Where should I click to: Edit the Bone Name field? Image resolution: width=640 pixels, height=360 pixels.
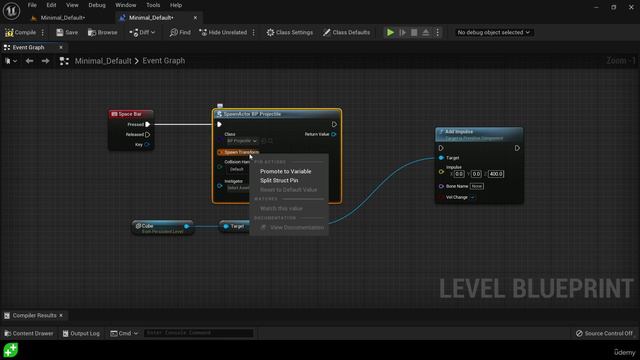pos(477,186)
